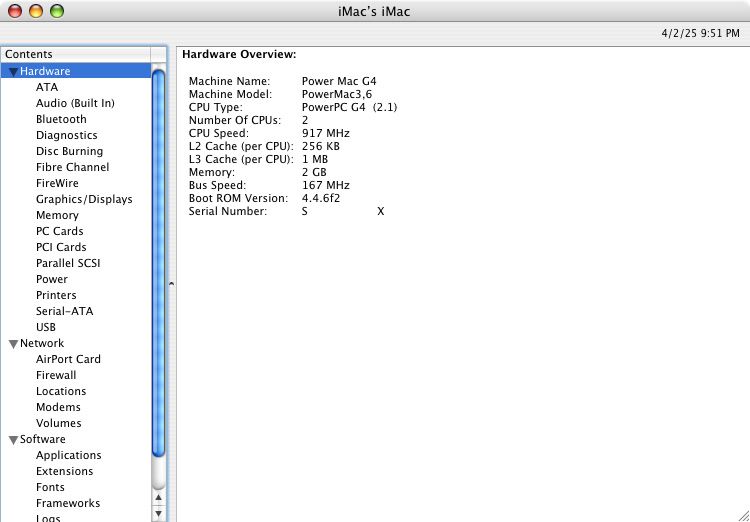Select Bluetooth under Hardware
The width and height of the screenshot is (750, 522).
[61, 119]
